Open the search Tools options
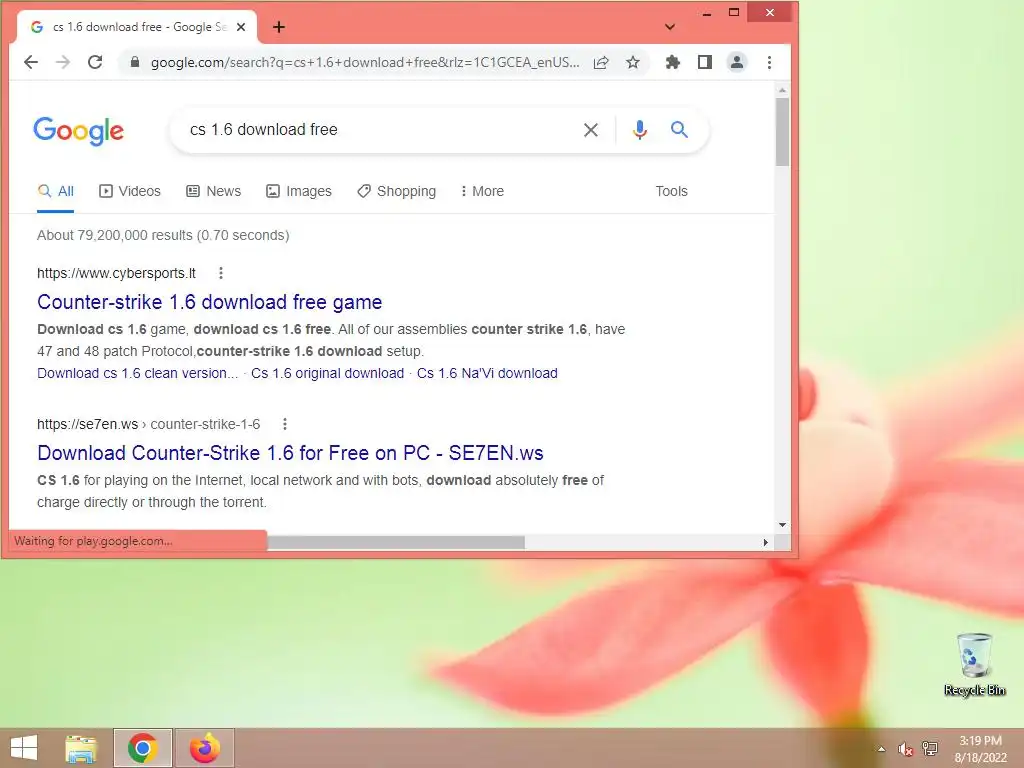Screen dimensions: 1024x768 pyautogui.click(x=671, y=191)
